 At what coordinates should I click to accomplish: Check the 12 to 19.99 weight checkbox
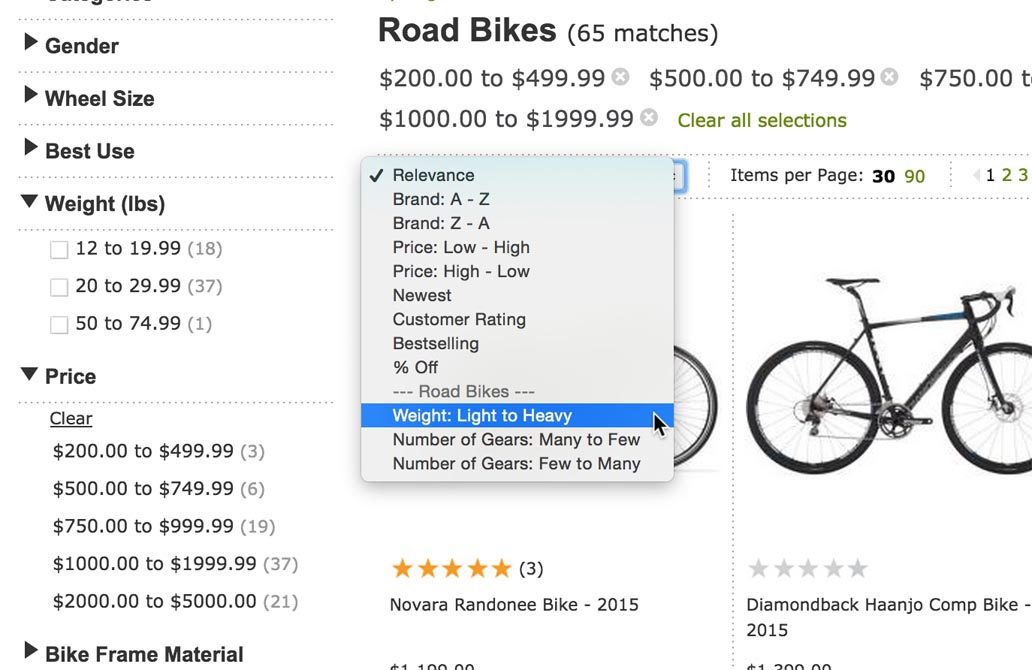tap(59, 249)
